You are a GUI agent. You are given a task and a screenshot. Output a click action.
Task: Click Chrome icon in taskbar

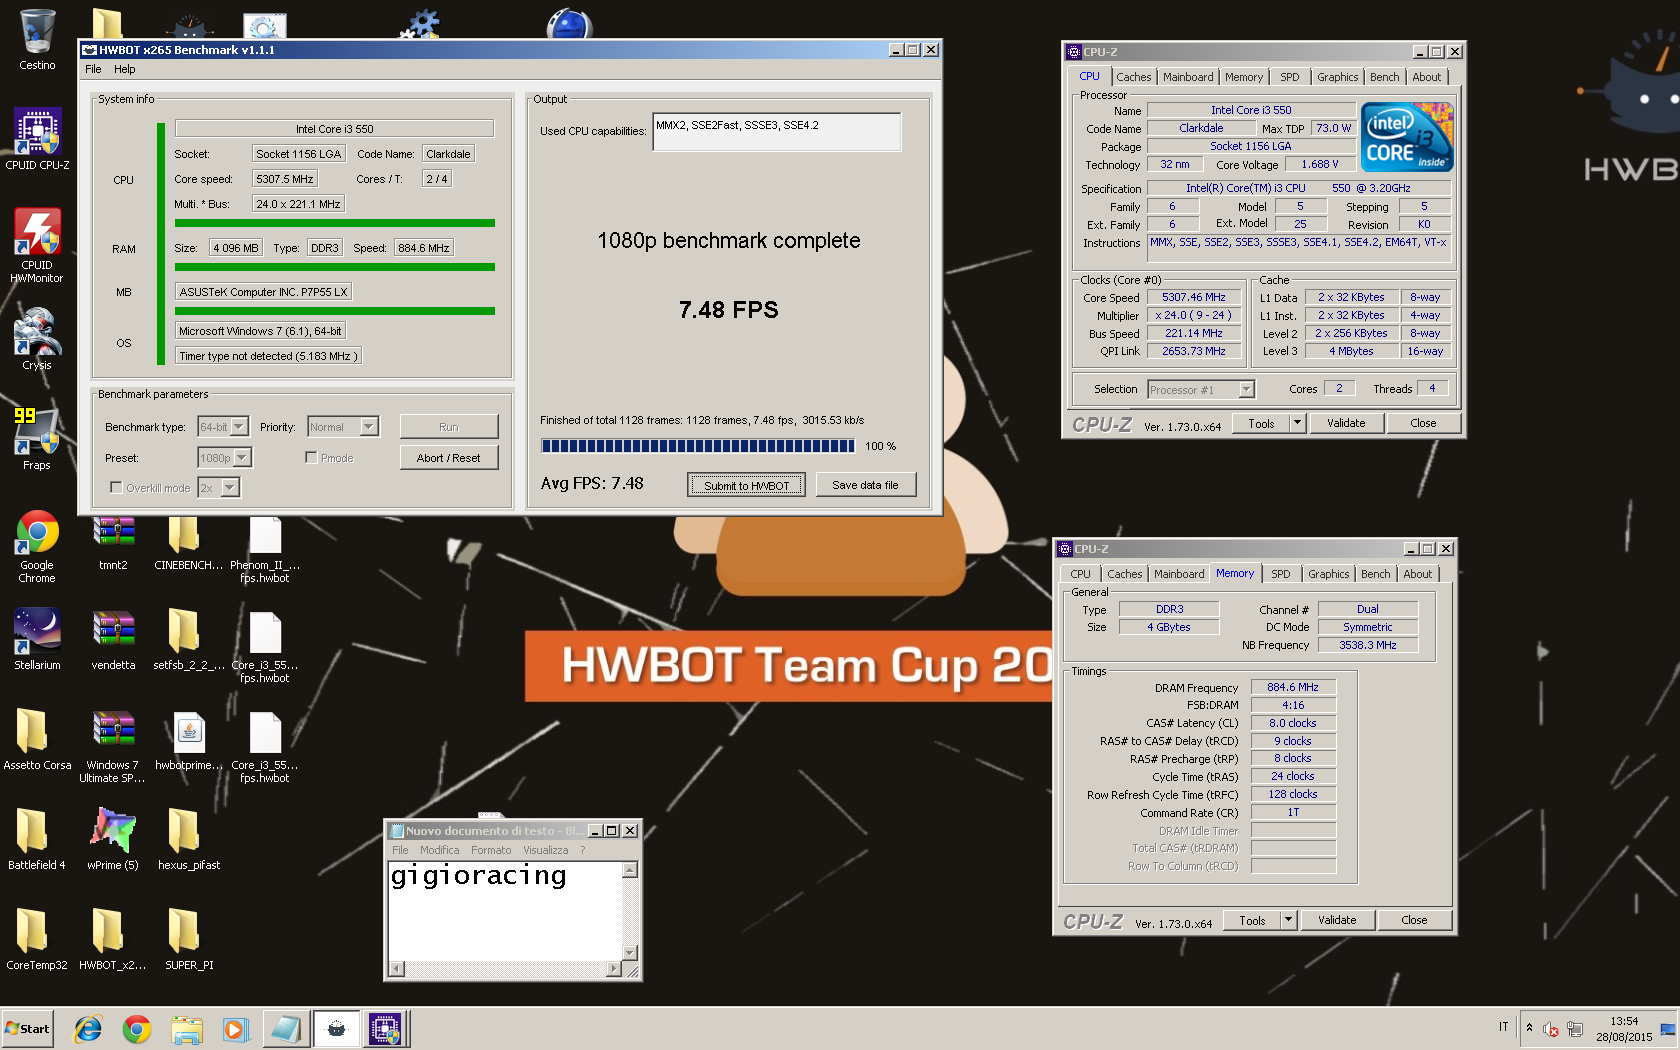pyautogui.click(x=137, y=1028)
